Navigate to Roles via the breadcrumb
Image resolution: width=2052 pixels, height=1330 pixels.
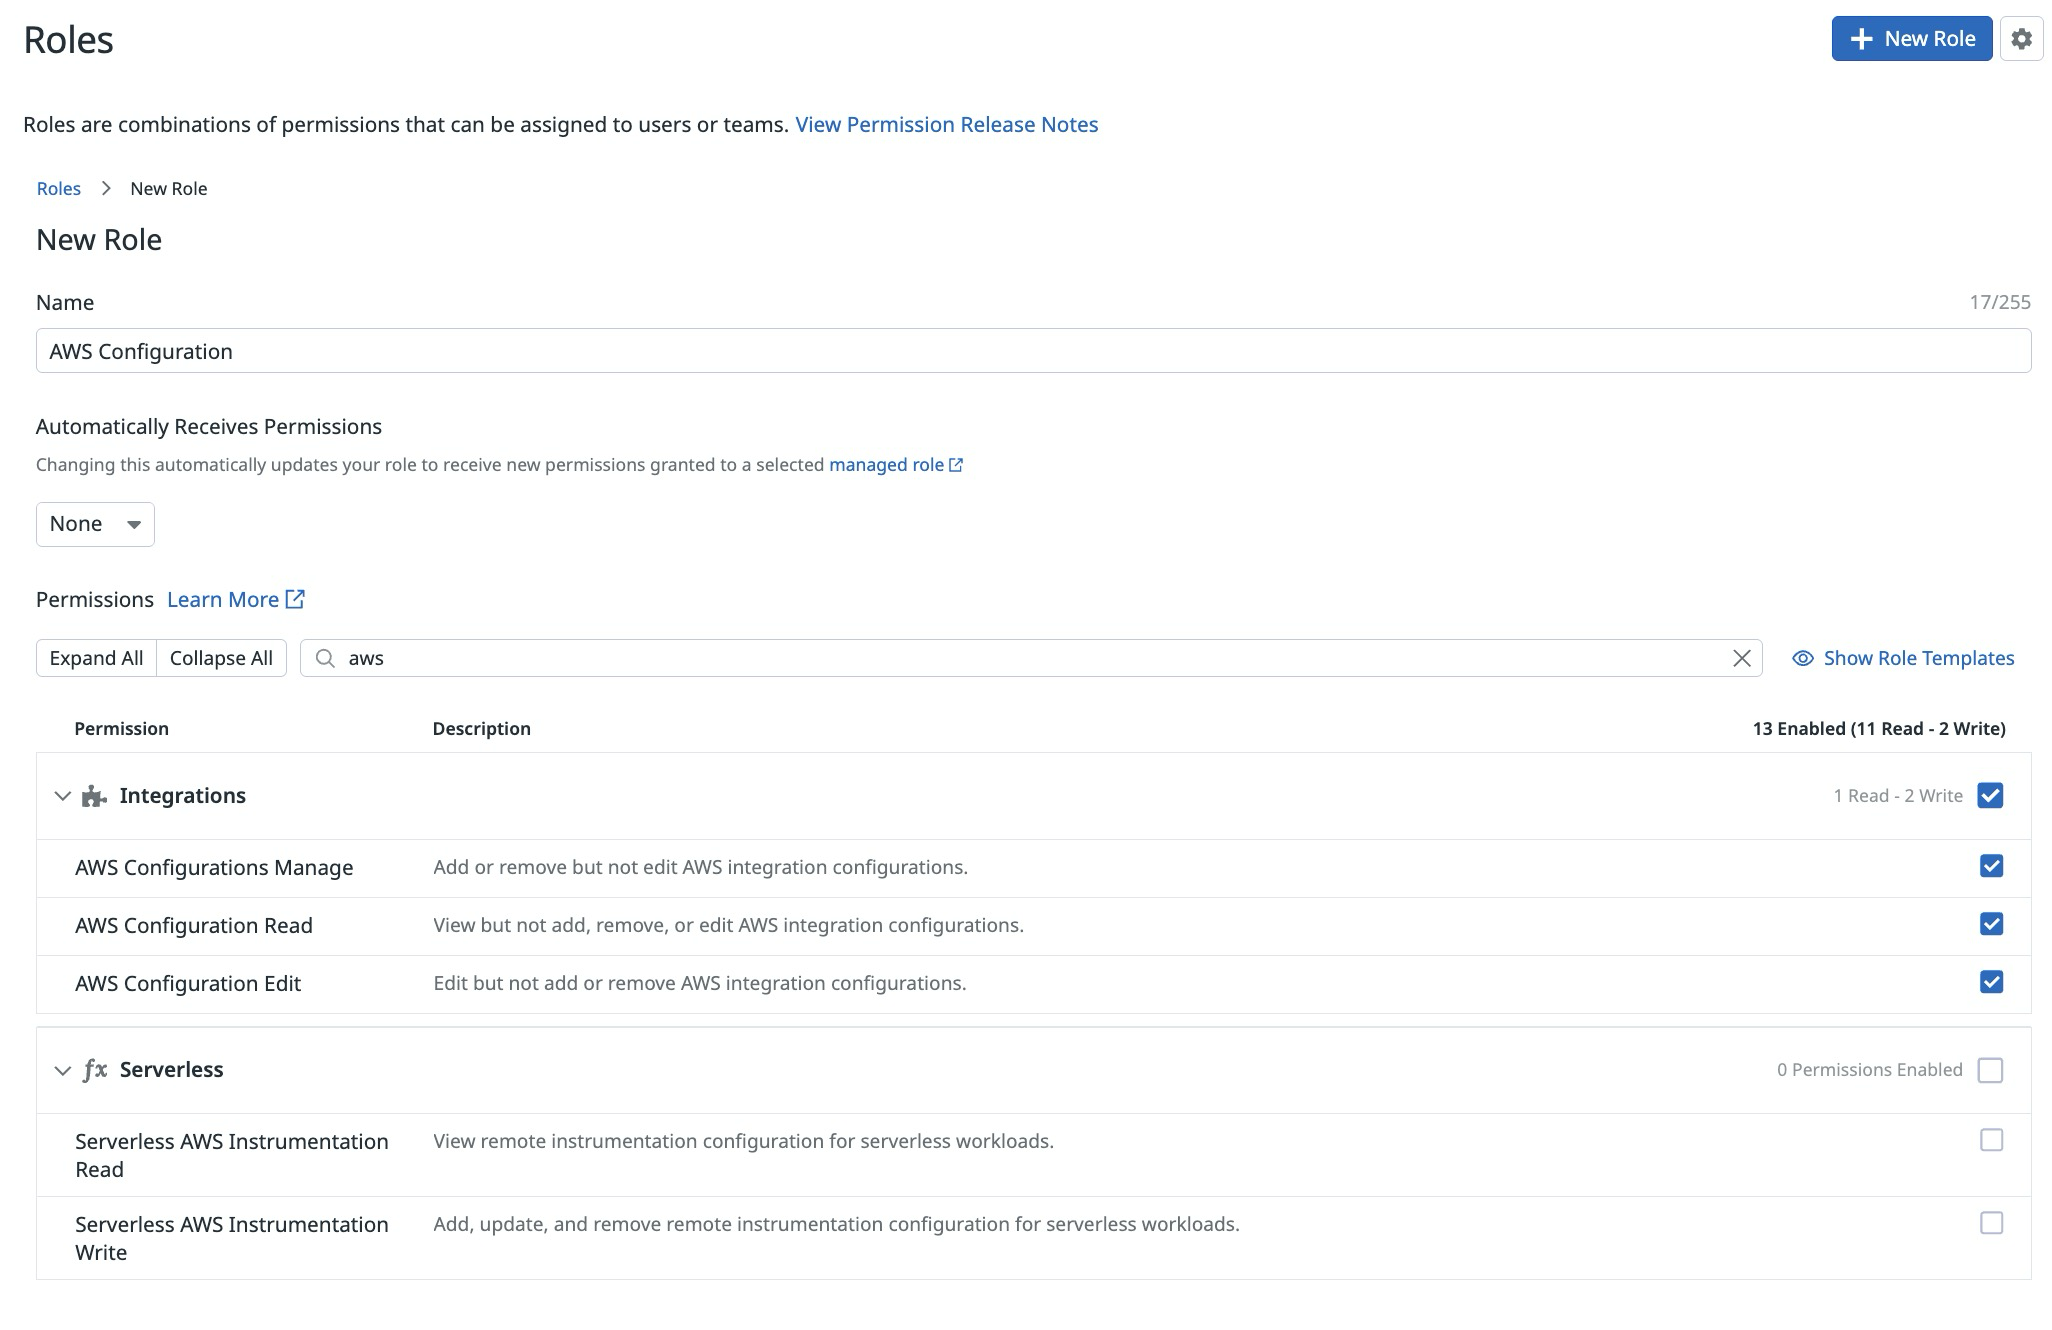pyautogui.click(x=58, y=188)
